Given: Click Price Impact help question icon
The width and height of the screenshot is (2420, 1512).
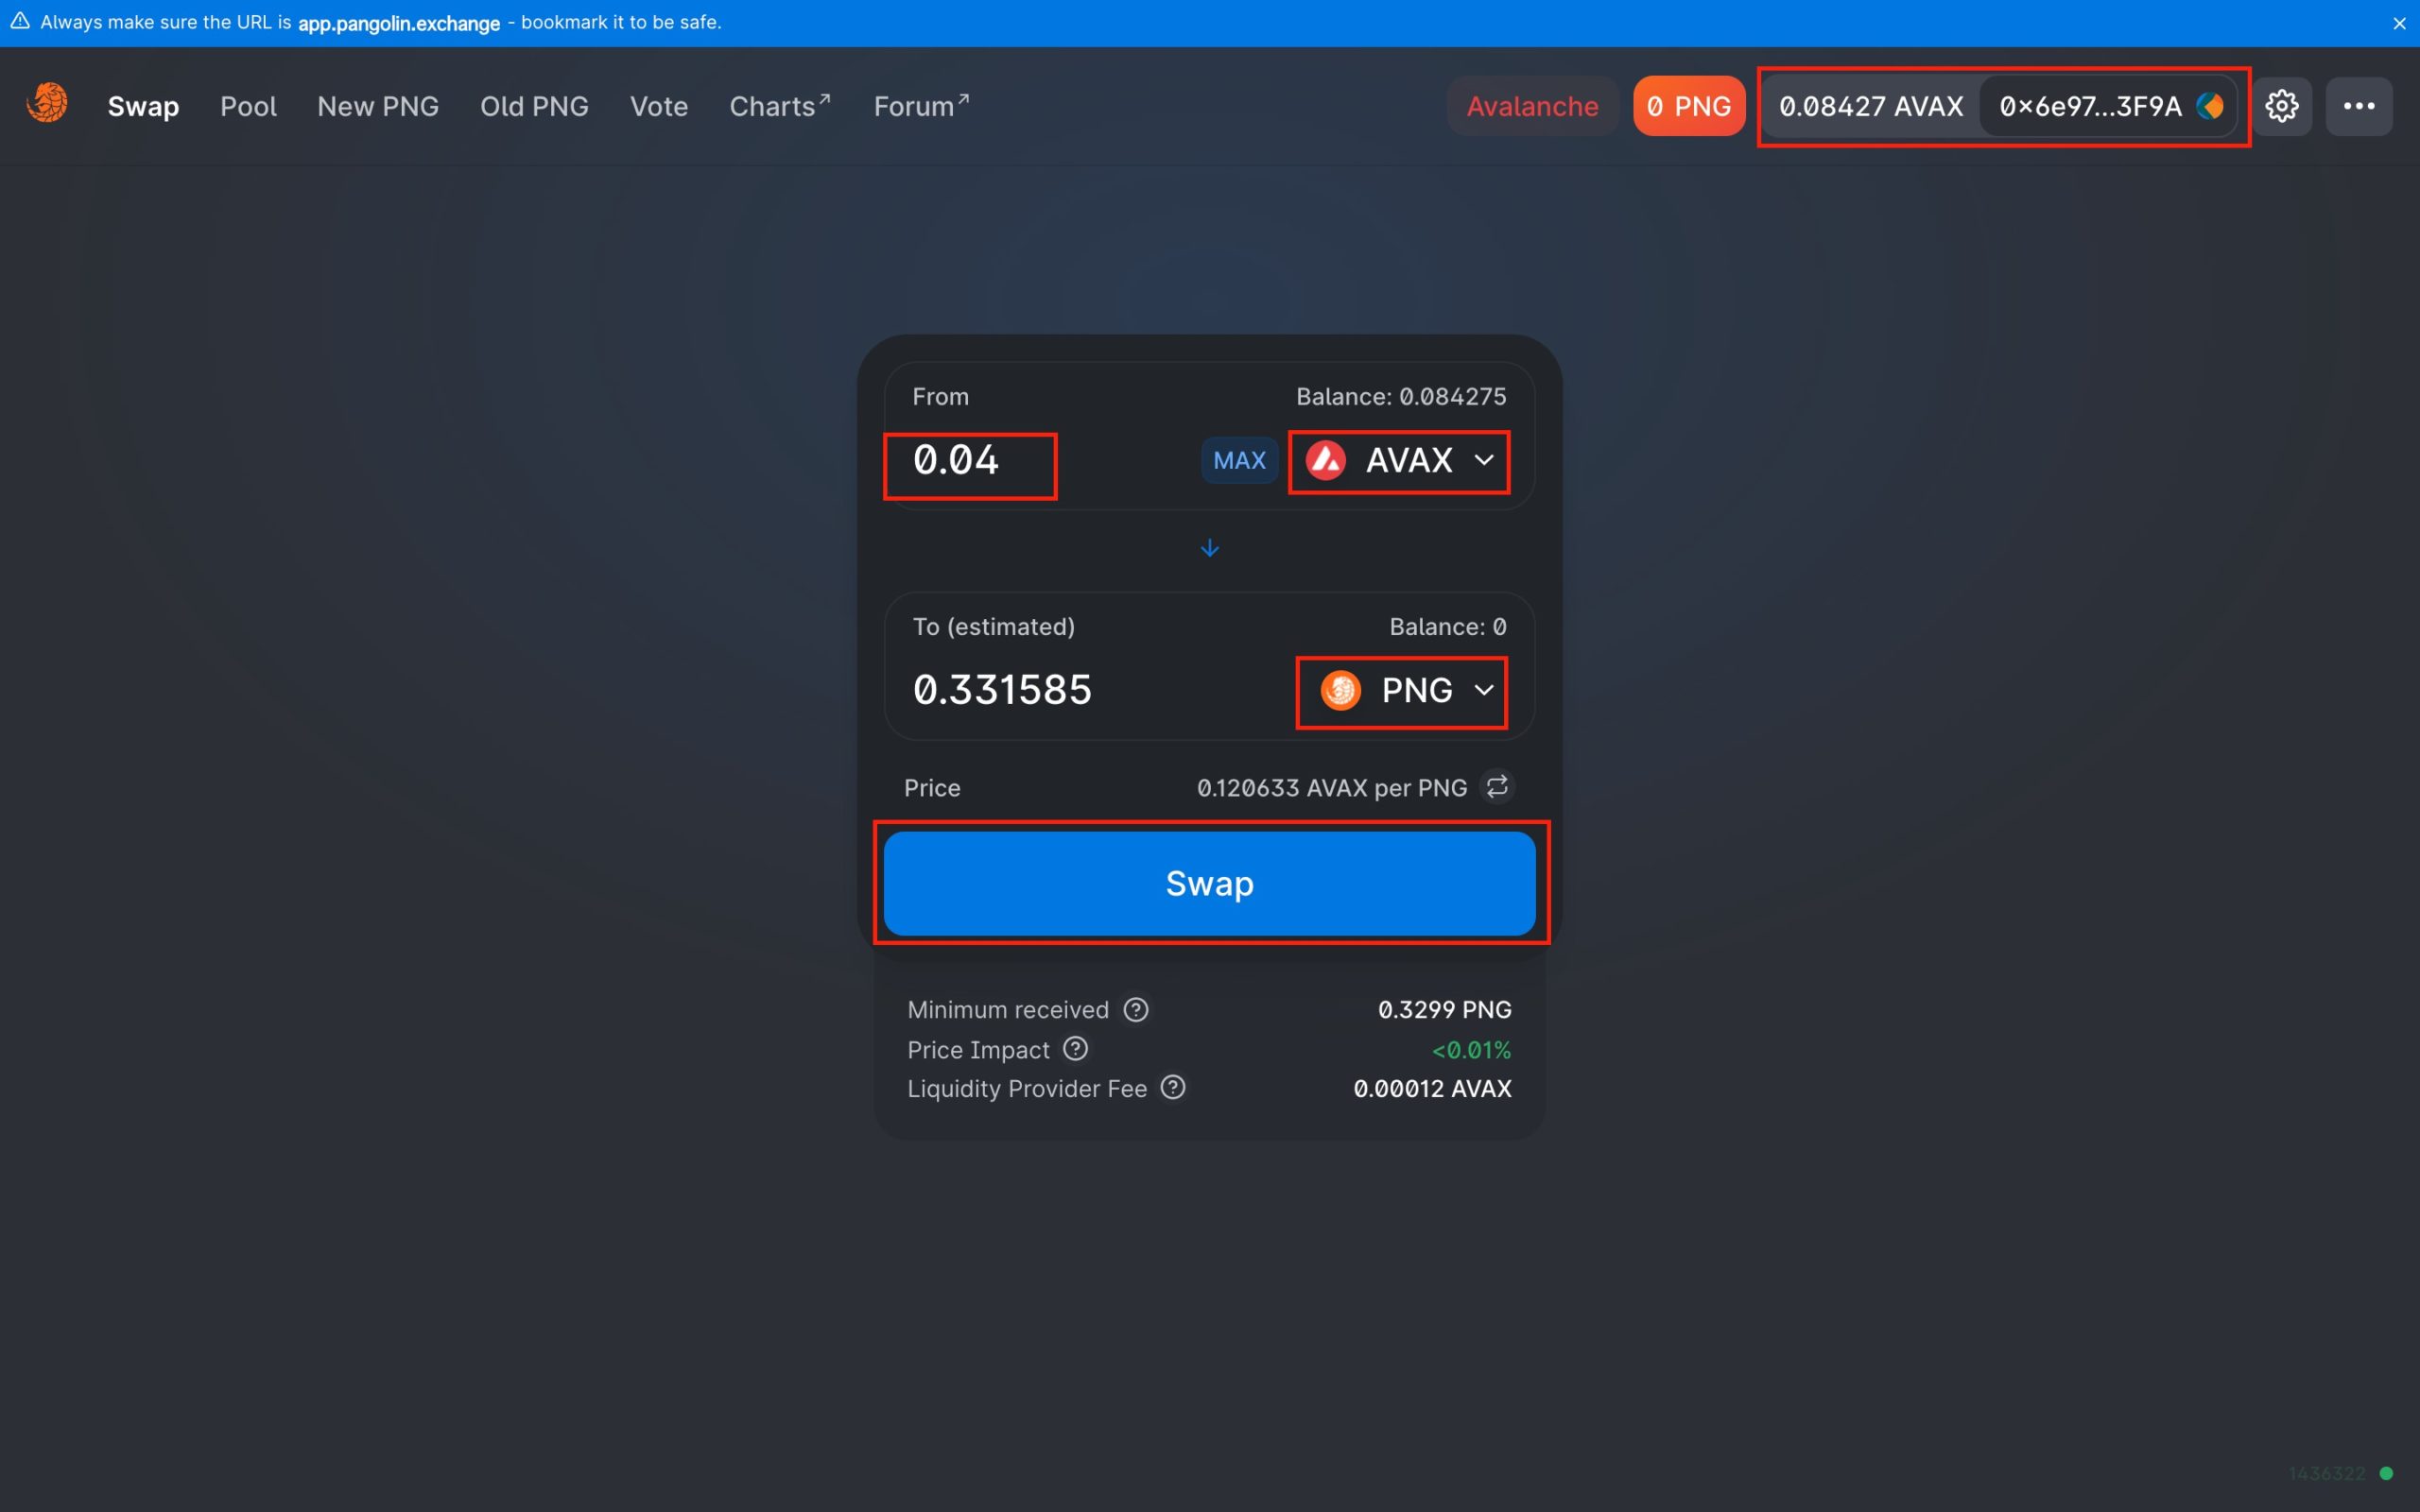Looking at the screenshot, I should pos(1075,1049).
